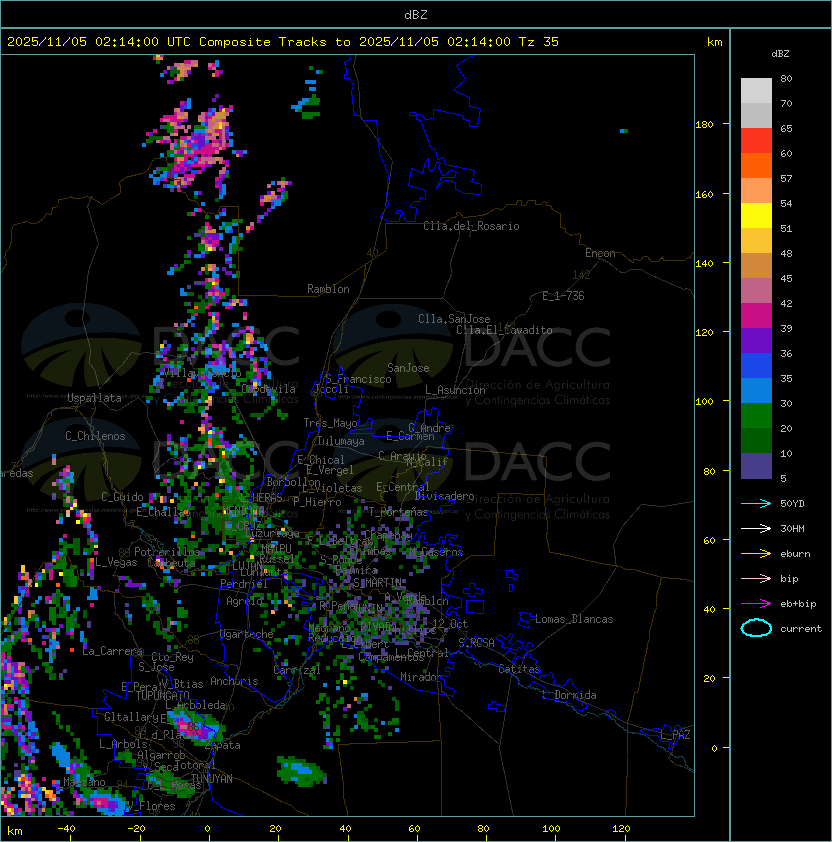Click the 'L_Vegas' map label
The width and height of the screenshot is (832, 842).
pos(116,562)
